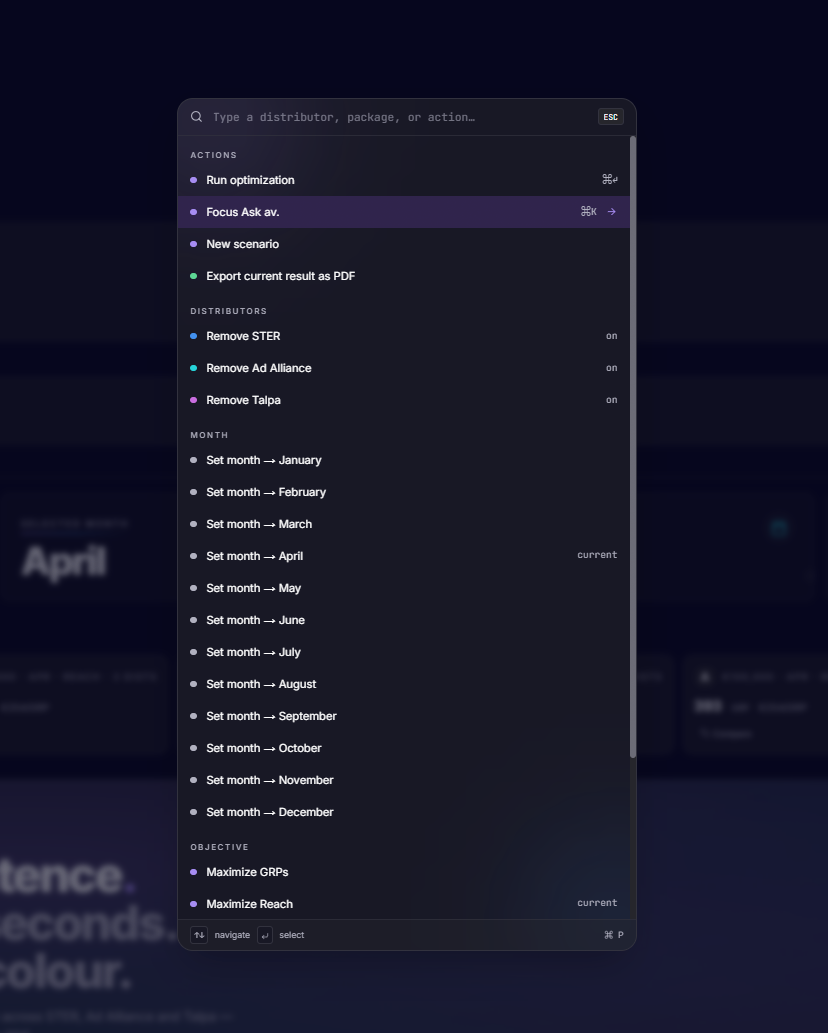The image size is (828, 1033).
Task: Click the search magnifier icon
Action: 196,117
